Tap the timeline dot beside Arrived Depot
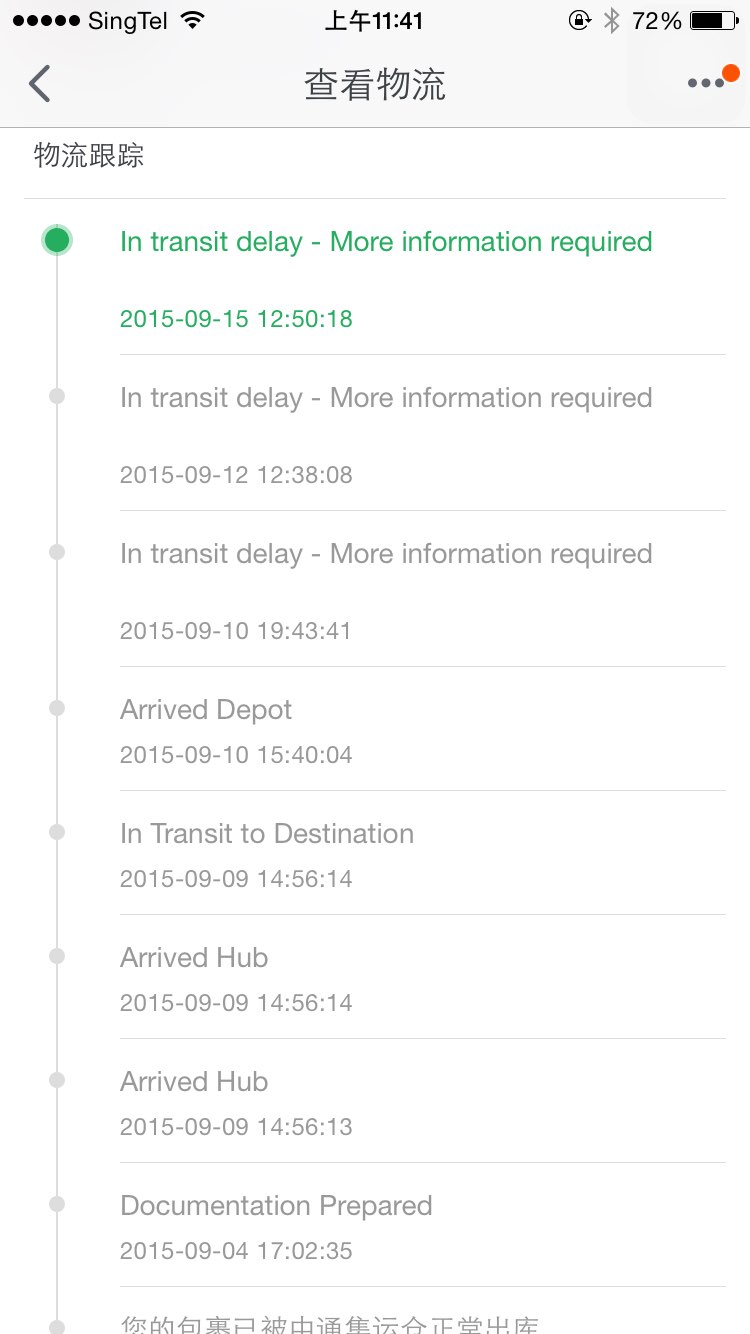750x1334 pixels. (57, 708)
